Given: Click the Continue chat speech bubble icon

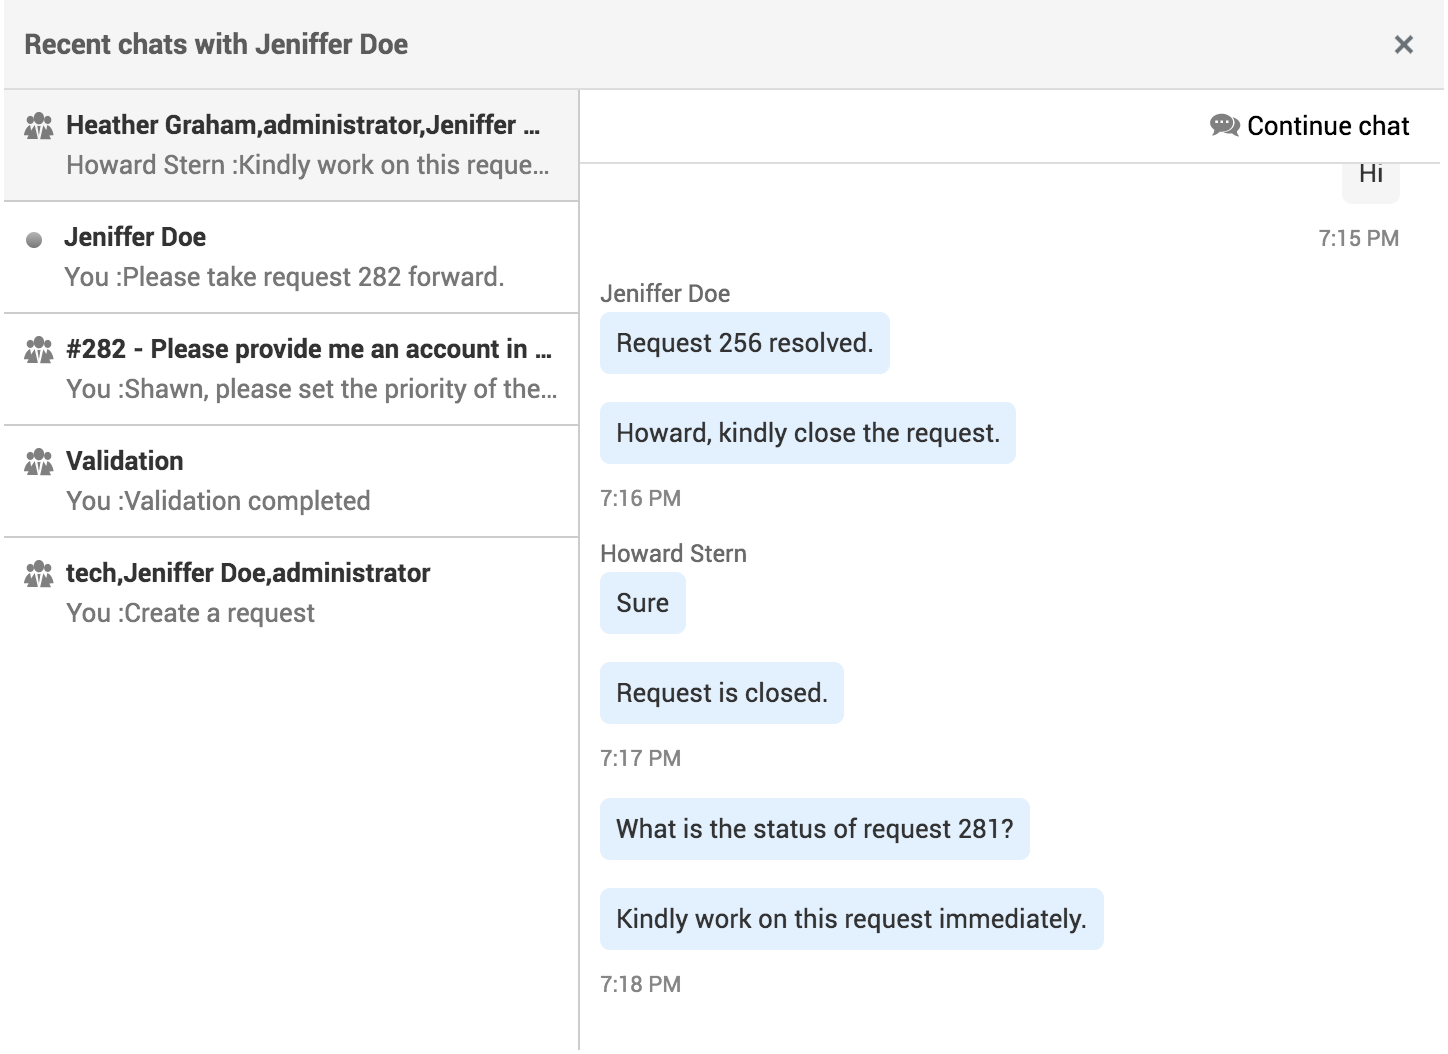Looking at the screenshot, I should 1224,126.
